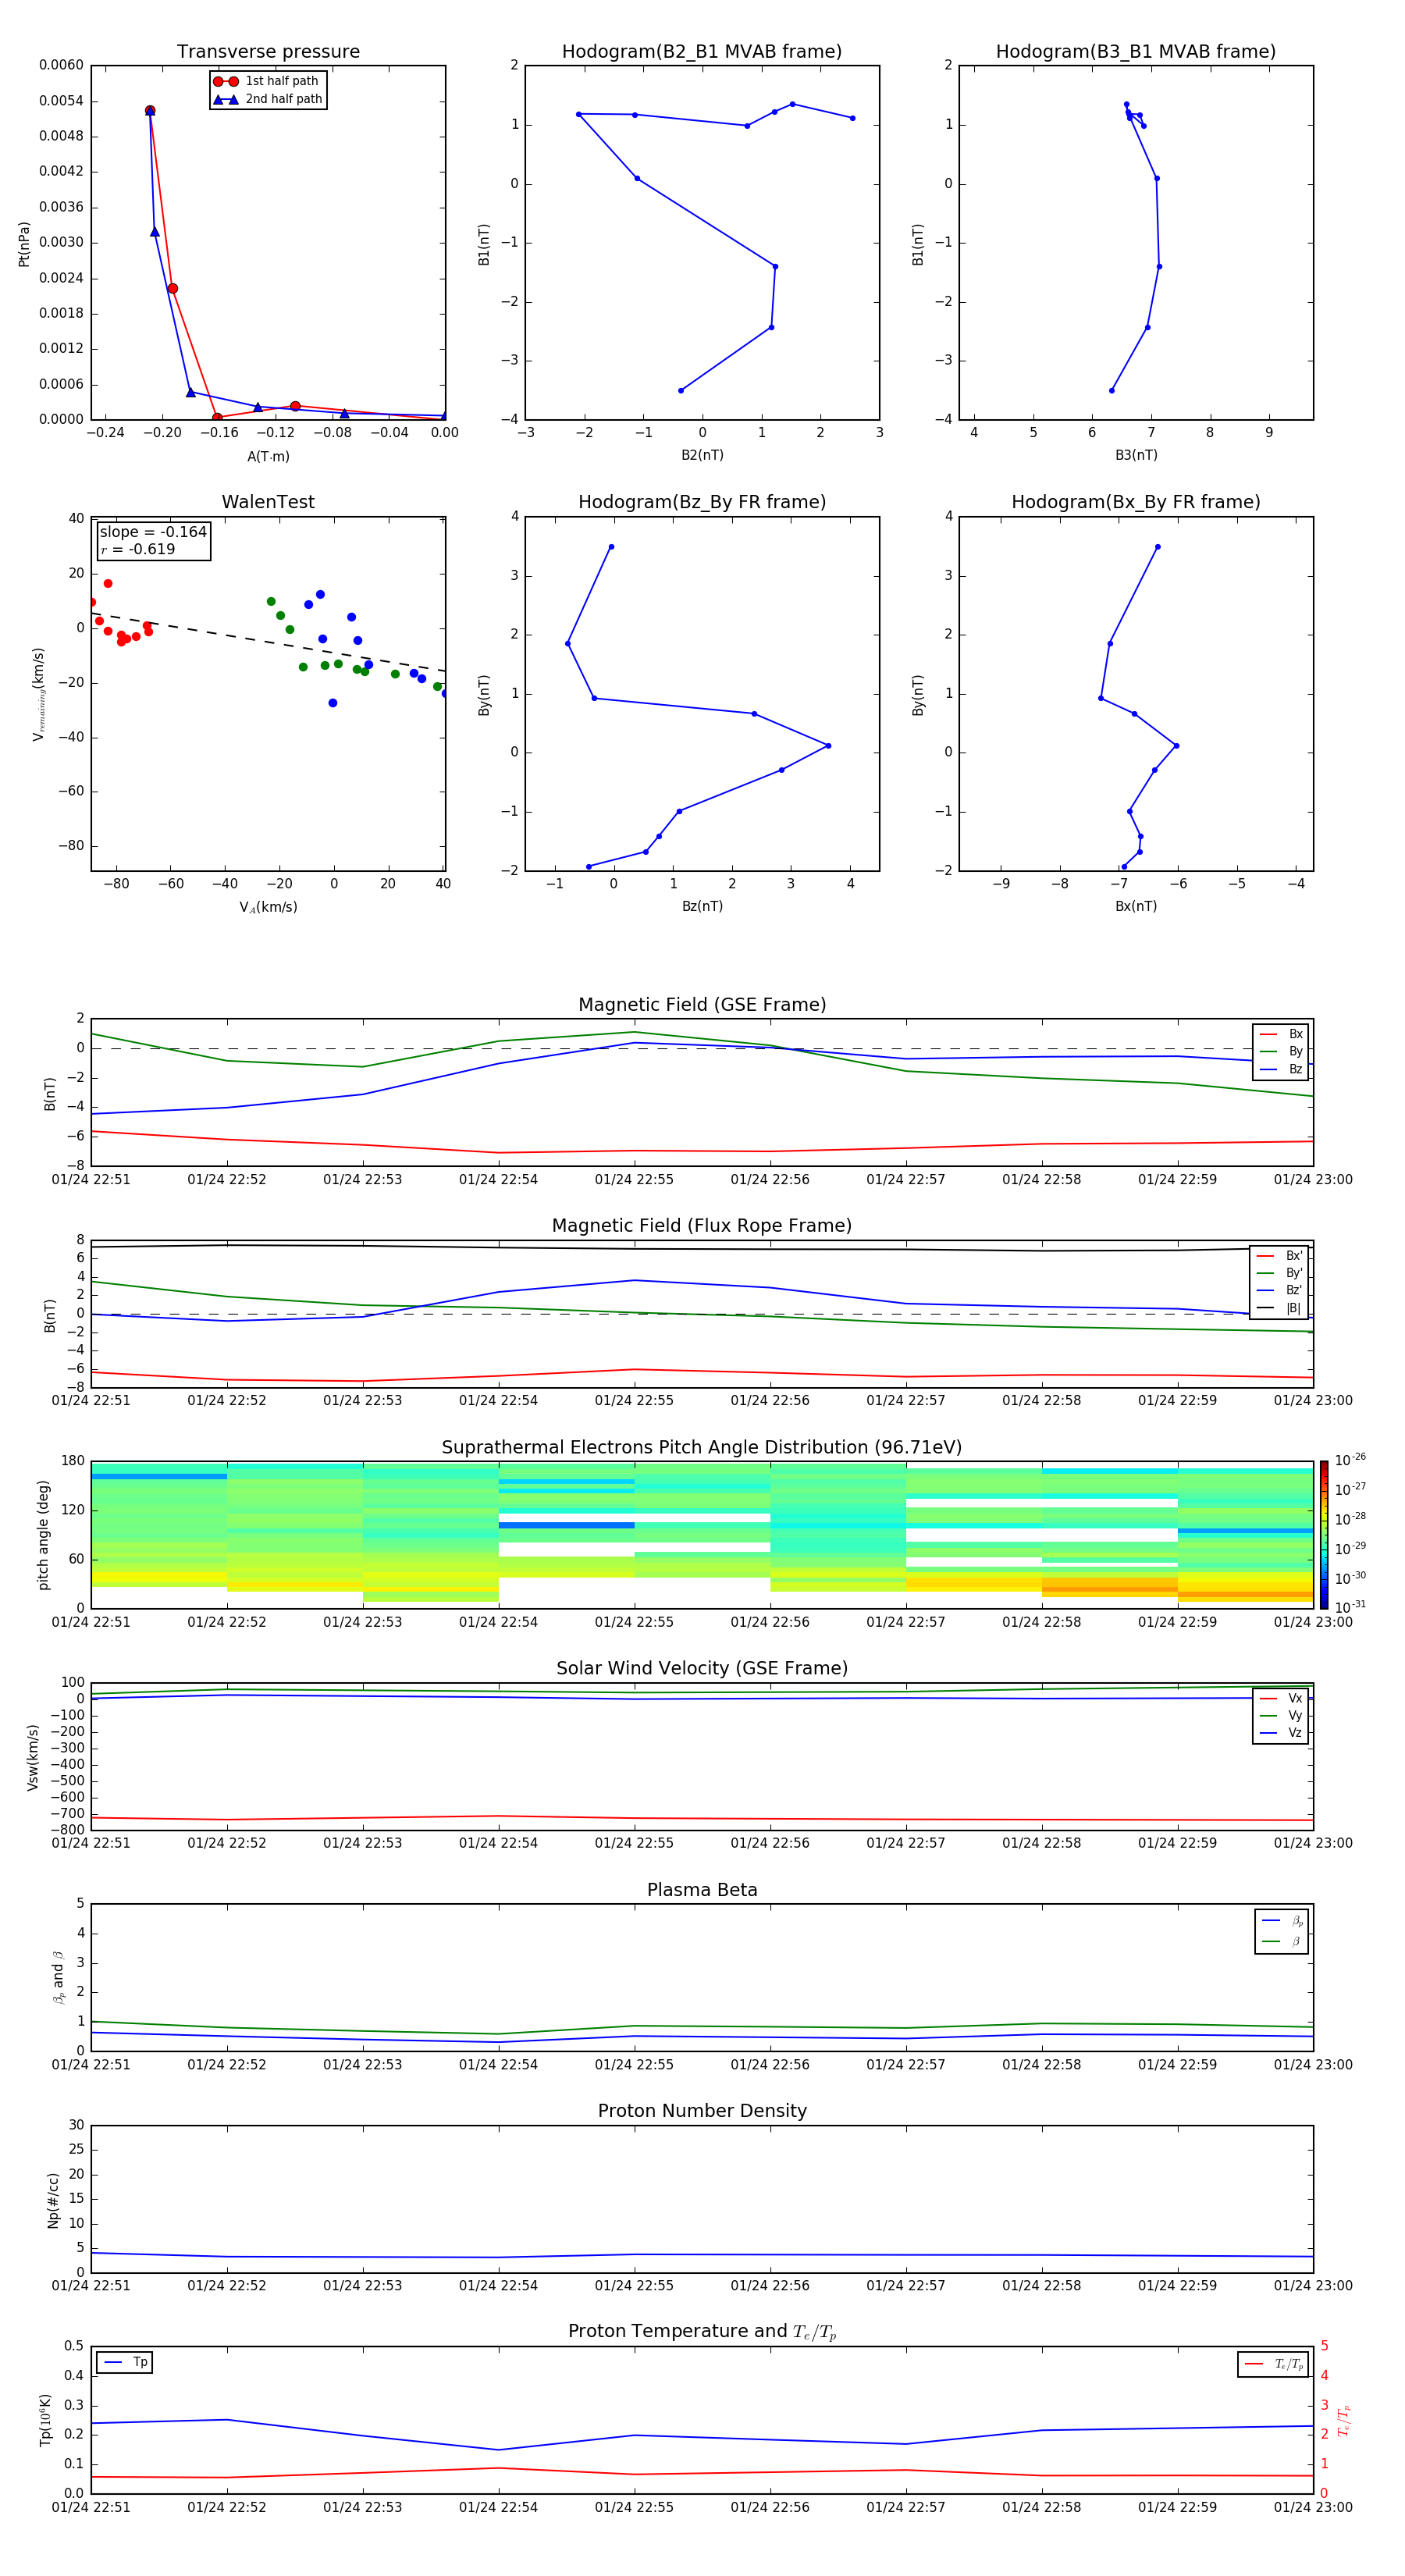This screenshot has height=2576, width=1405.
Task: Click the 0.0054 tick on Transverse pressure axis
Action: pos(62,101)
